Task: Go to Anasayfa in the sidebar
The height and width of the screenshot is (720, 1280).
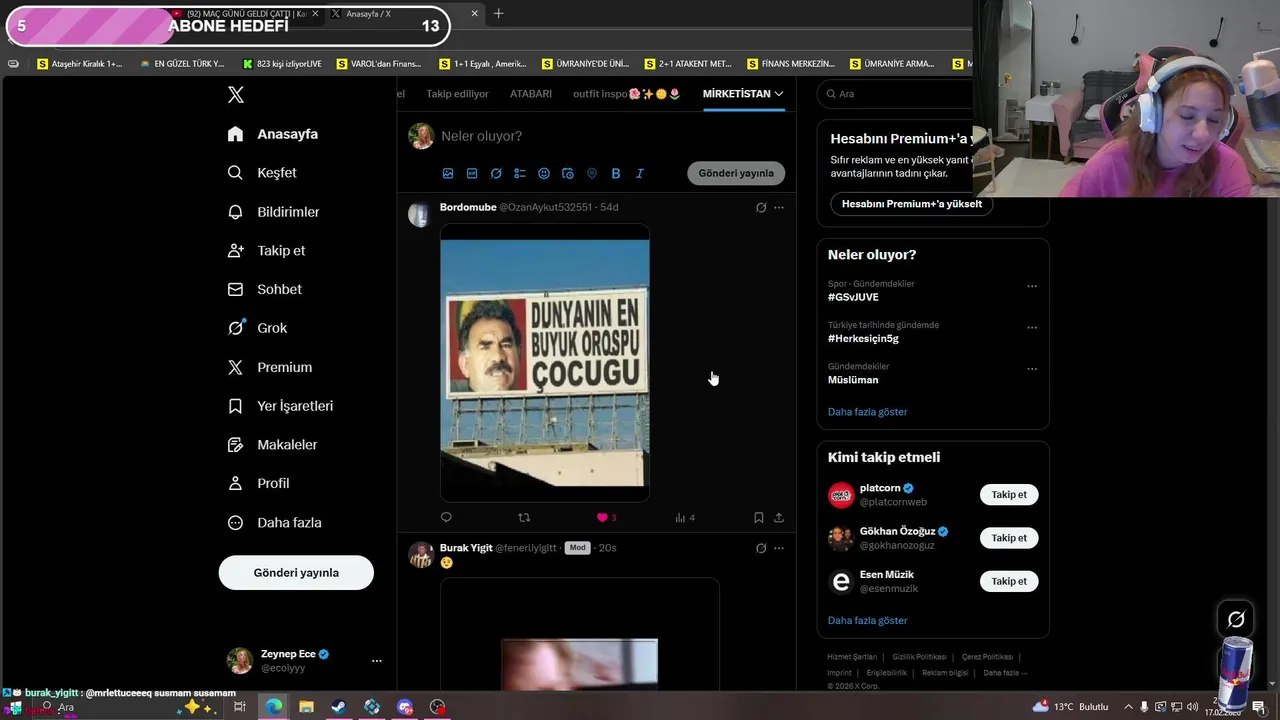Action: 273,134
